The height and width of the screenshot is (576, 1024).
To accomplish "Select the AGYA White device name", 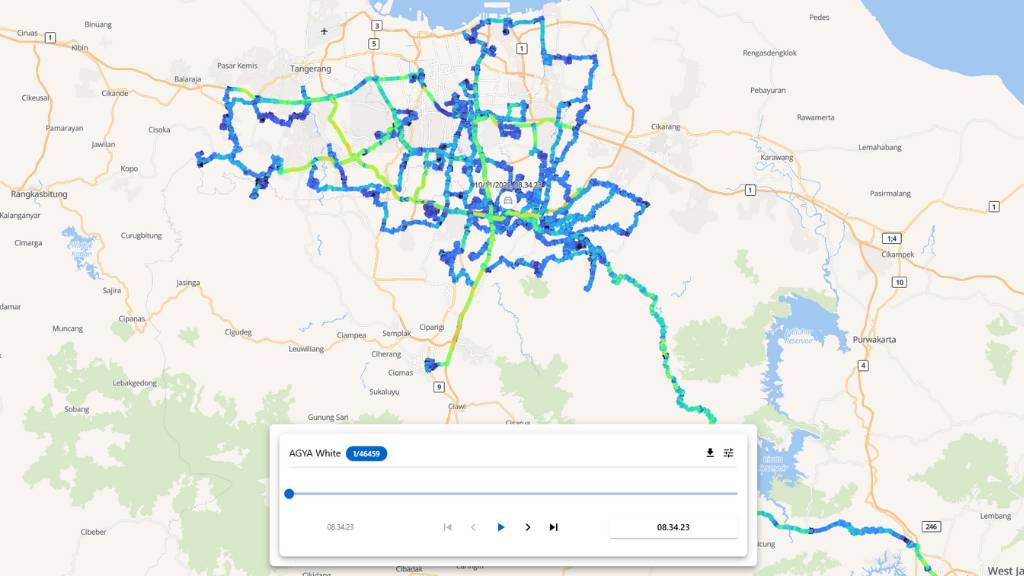I will click(315, 454).
